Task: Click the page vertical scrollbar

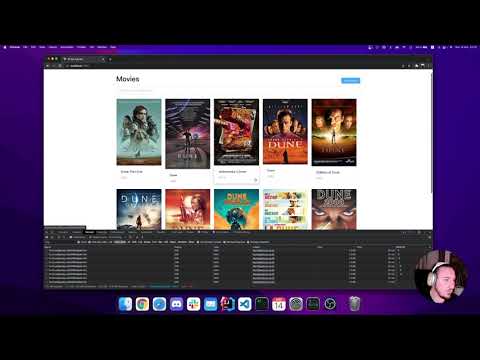Action: pyautogui.click(x=431, y=132)
